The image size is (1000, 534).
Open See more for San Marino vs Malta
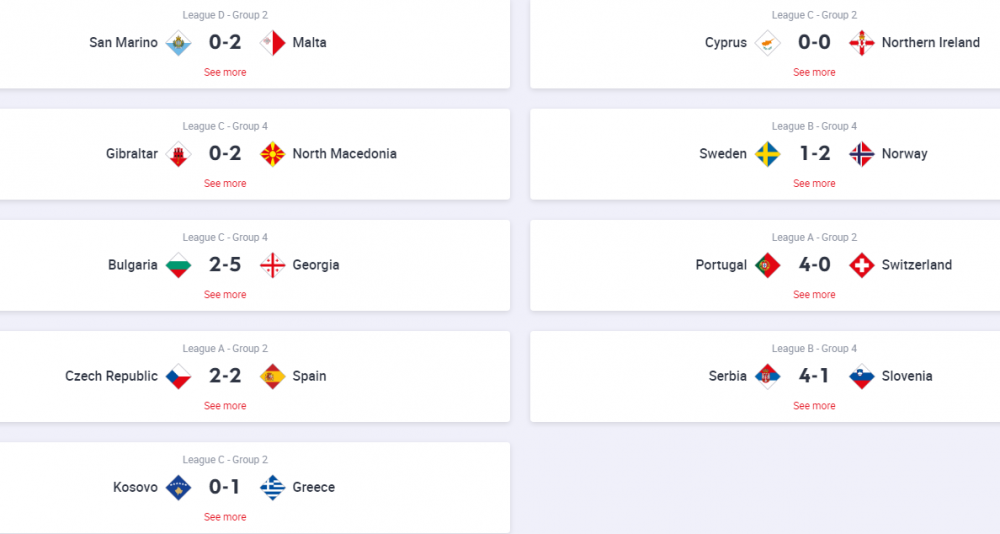coord(225,72)
